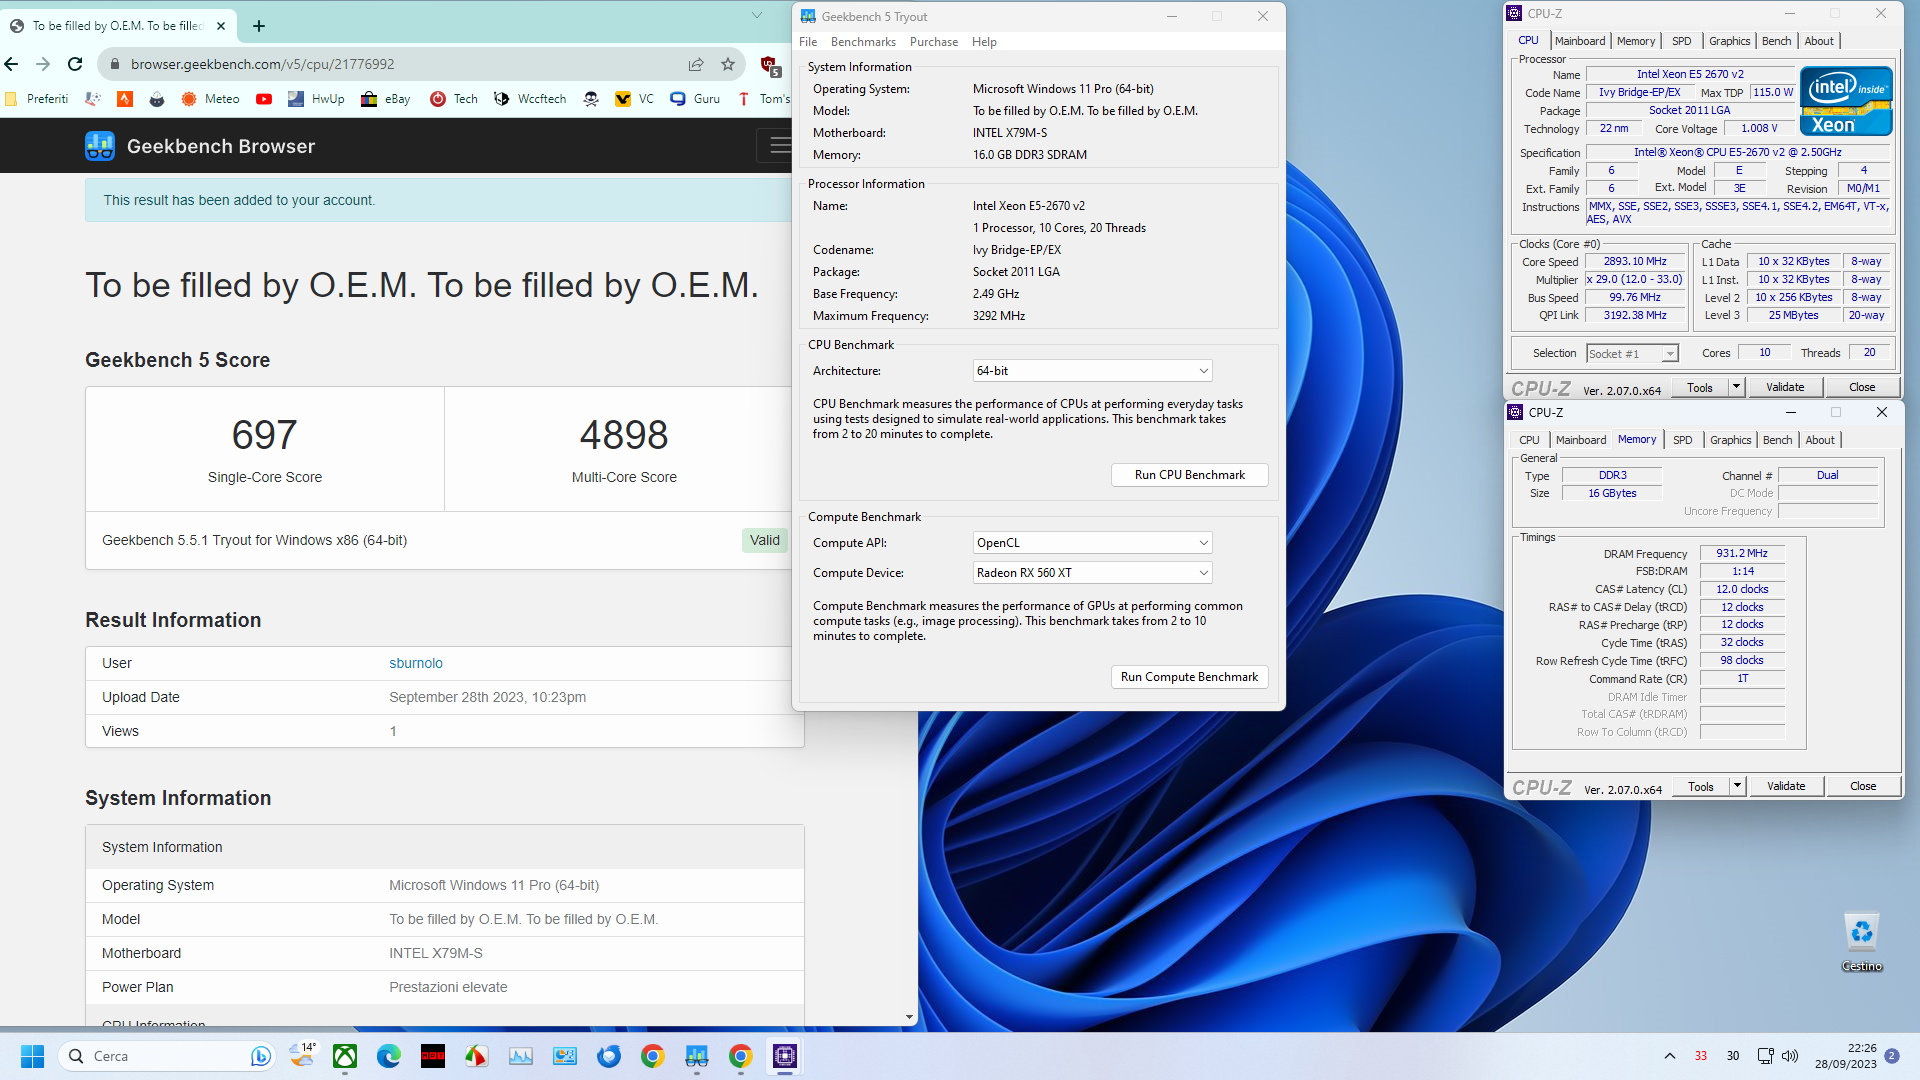Open the HwUp bookmark
Screen dimensions: 1920x1080
(316, 99)
